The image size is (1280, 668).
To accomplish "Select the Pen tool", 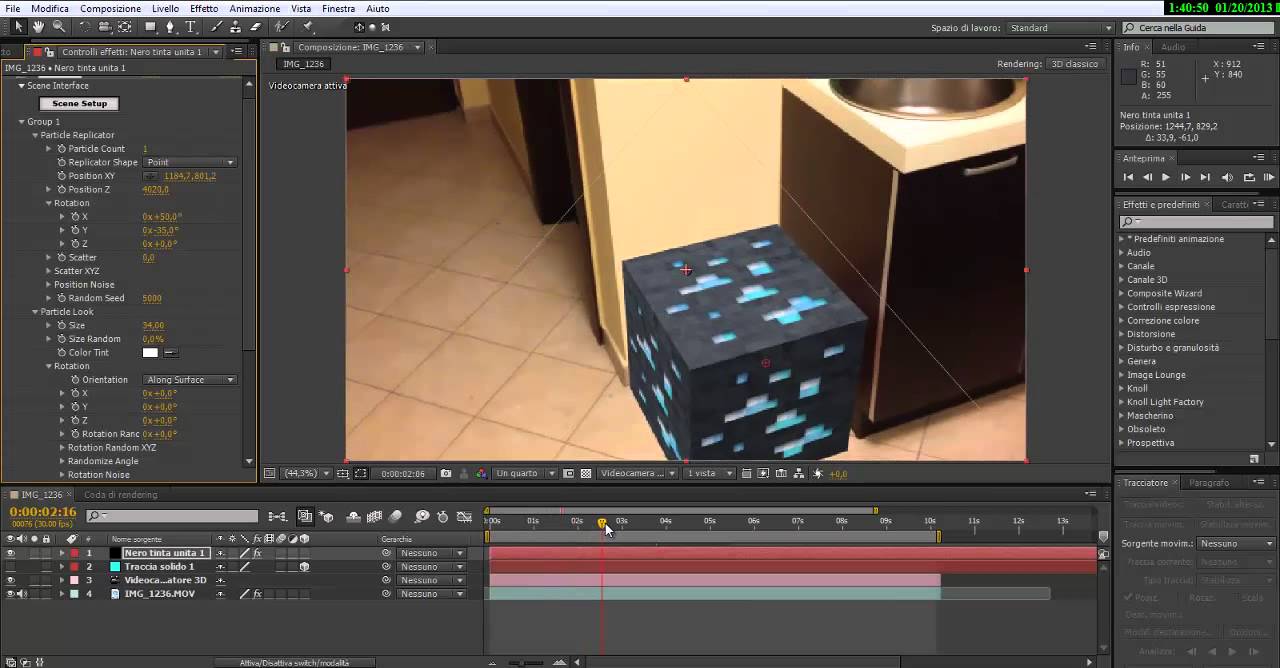I will tap(170, 27).
